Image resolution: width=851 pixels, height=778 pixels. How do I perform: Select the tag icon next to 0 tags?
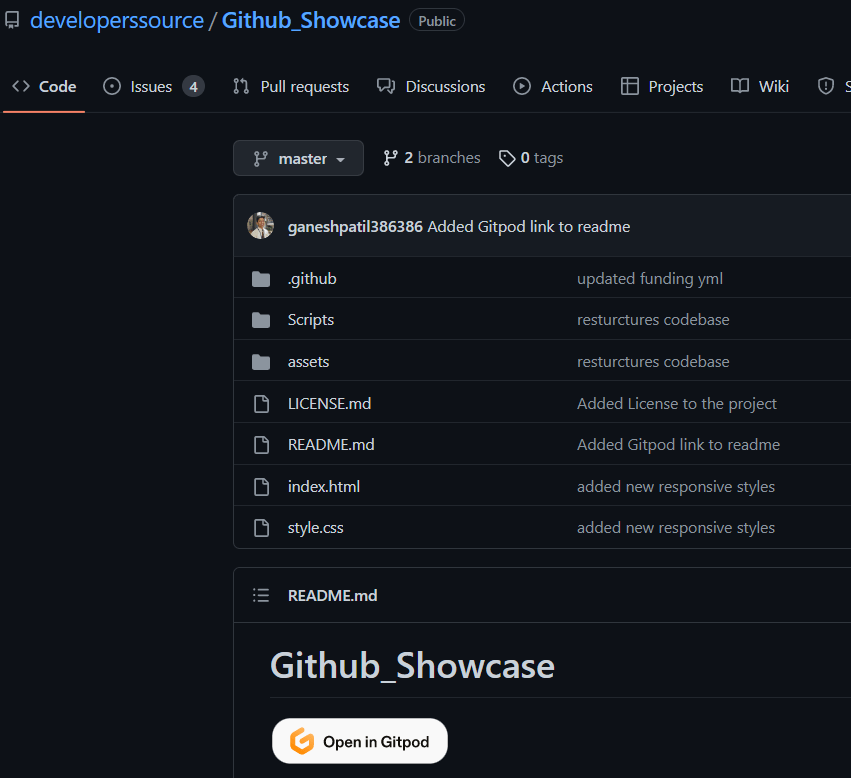tap(507, 157)
